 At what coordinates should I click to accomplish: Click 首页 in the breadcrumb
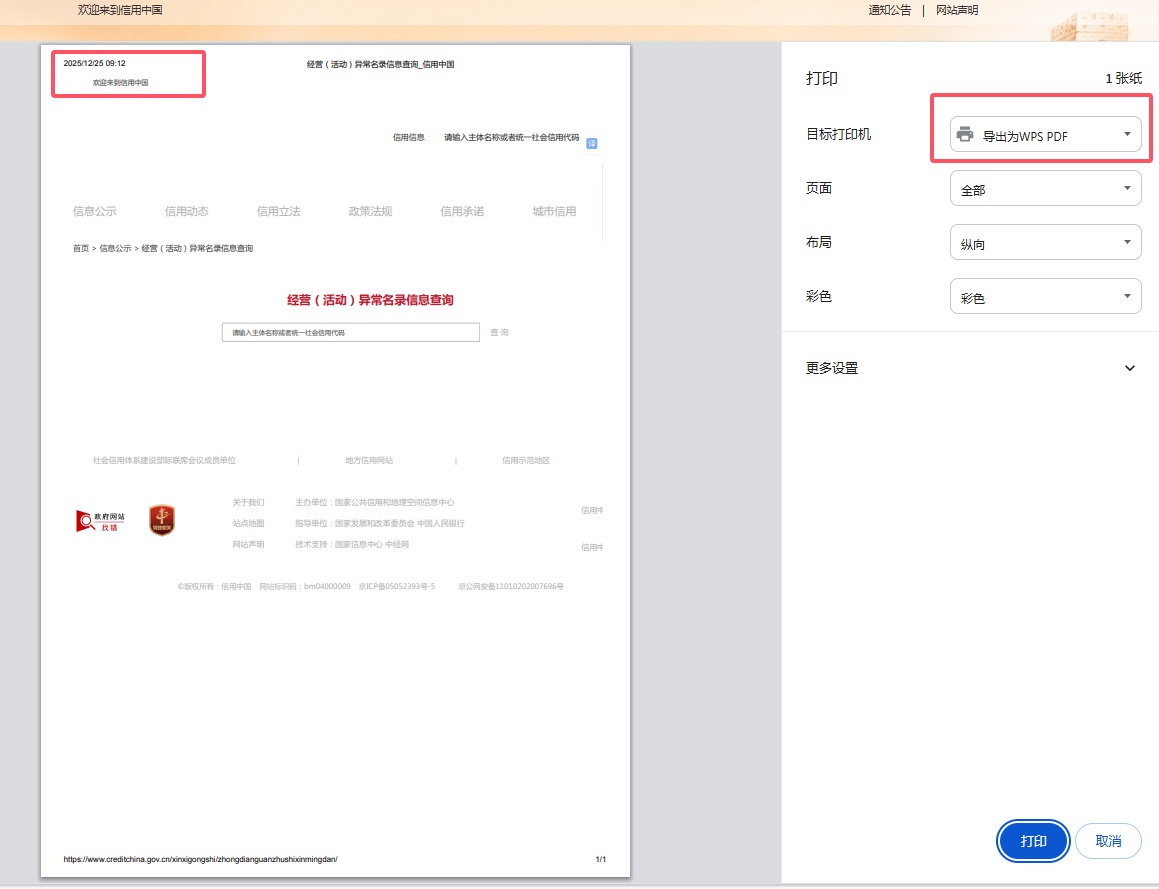click(80, 248)
